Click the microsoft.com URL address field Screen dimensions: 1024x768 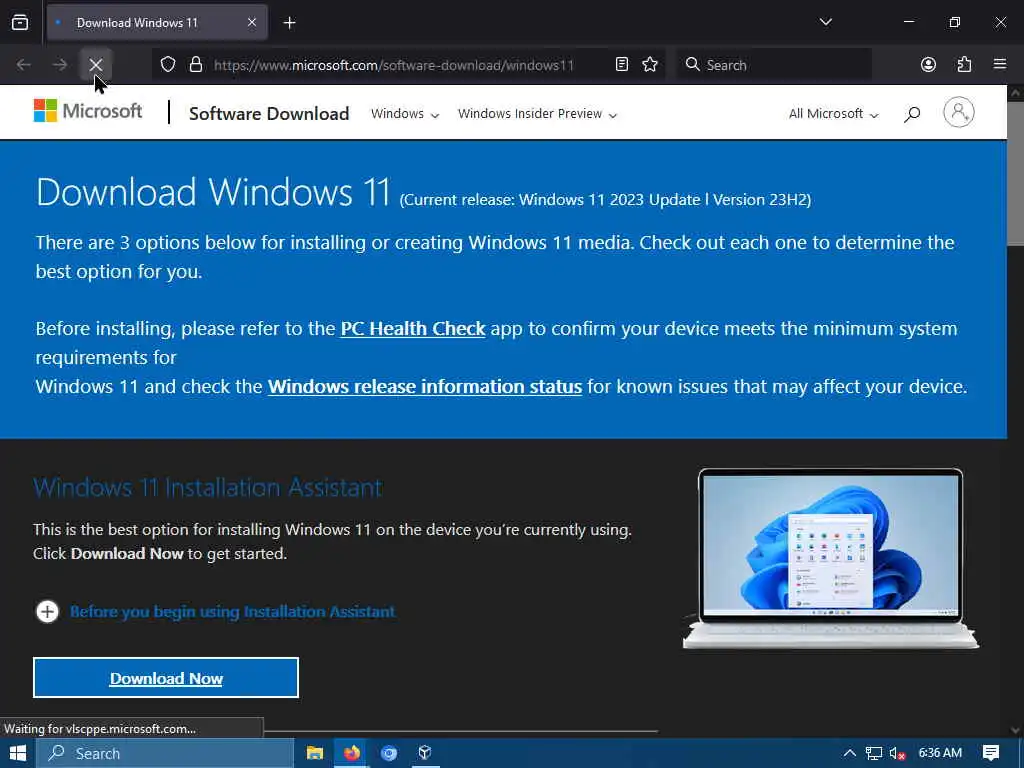click(x=394, y=65)
